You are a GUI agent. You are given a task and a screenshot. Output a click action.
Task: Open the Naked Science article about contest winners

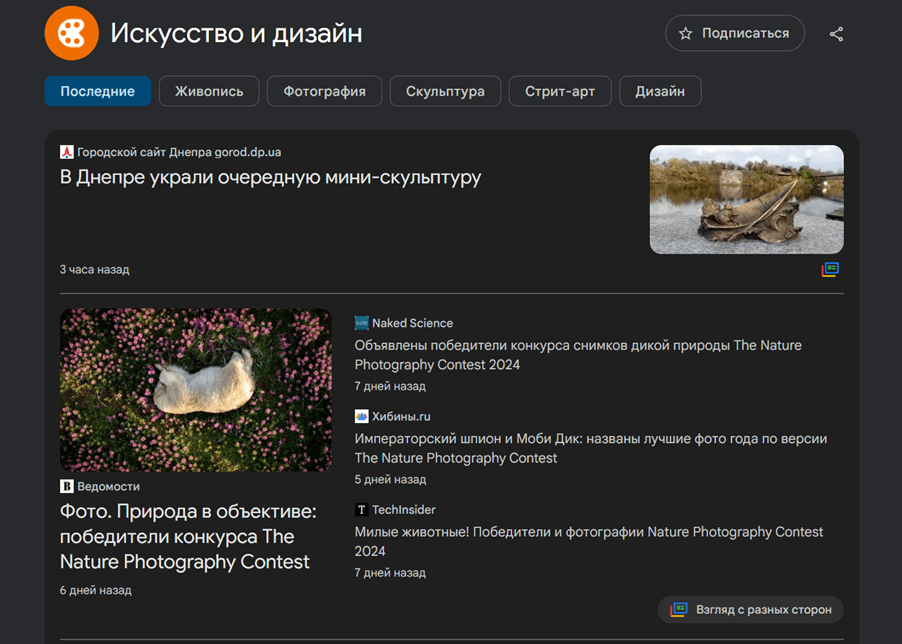[578, 355]
